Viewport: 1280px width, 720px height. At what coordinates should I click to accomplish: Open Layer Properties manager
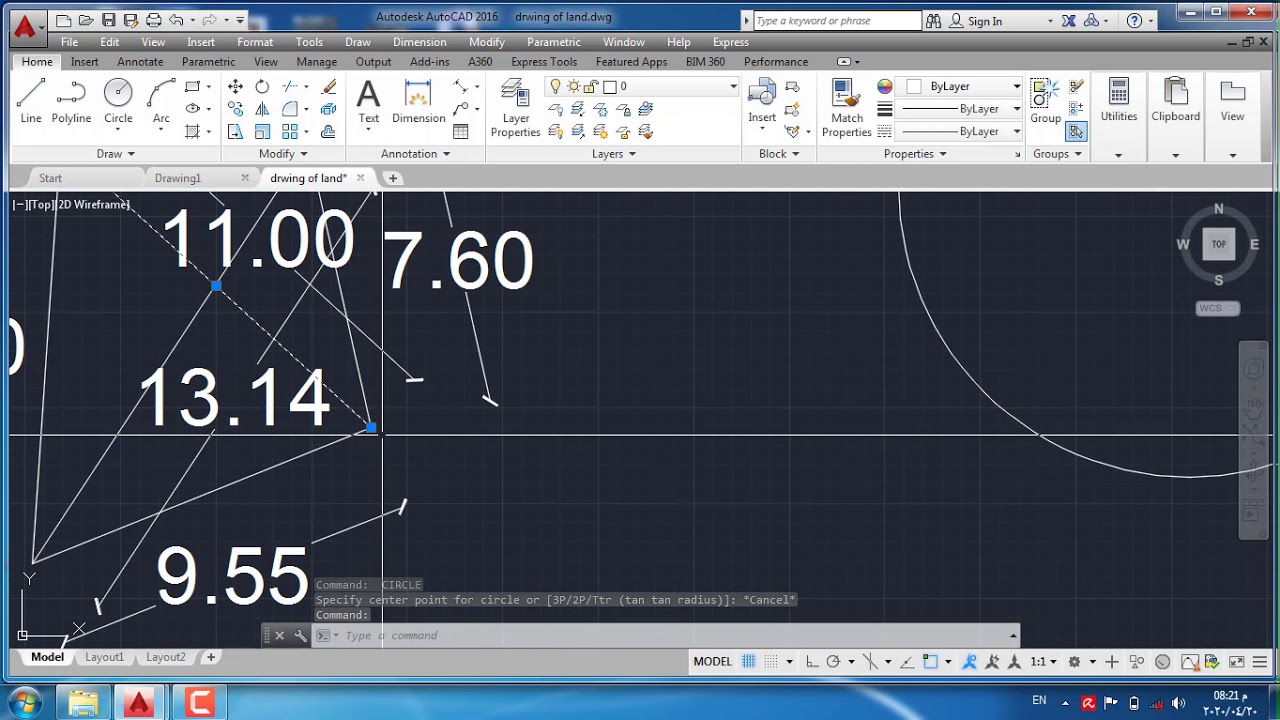coord(515,108)
